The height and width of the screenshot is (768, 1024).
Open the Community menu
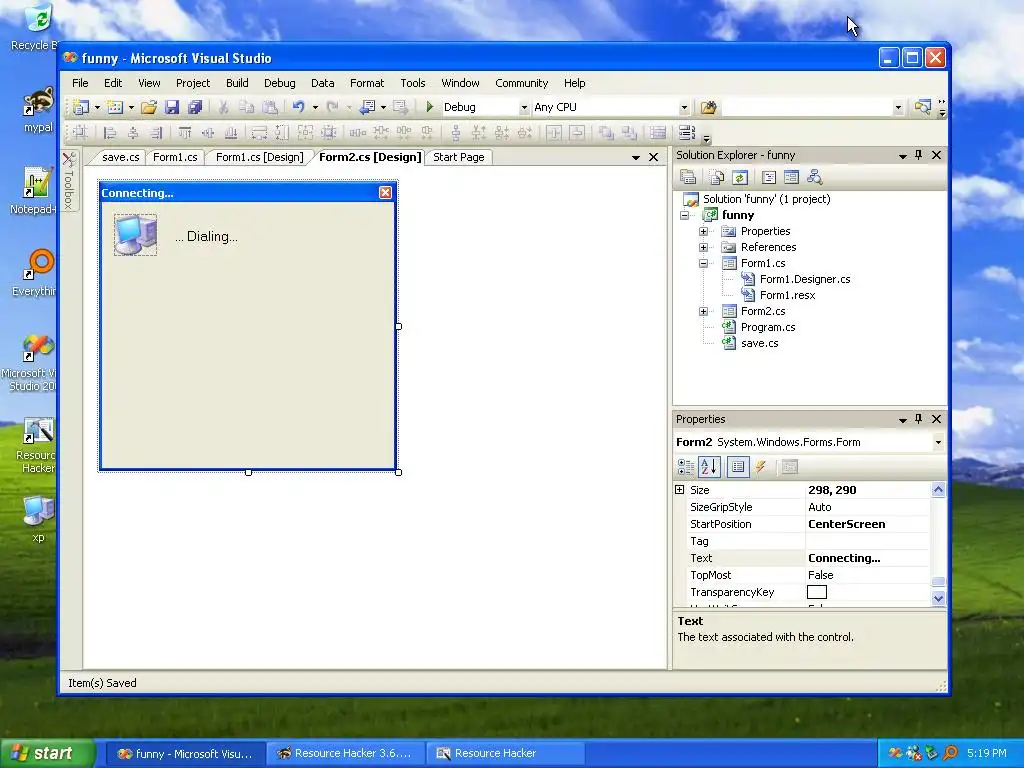click(521, 83)
